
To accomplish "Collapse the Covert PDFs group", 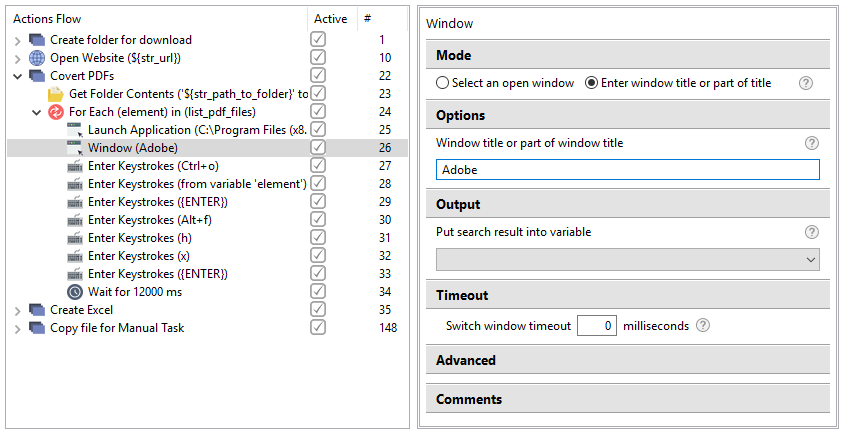I will tap(18, 76).
